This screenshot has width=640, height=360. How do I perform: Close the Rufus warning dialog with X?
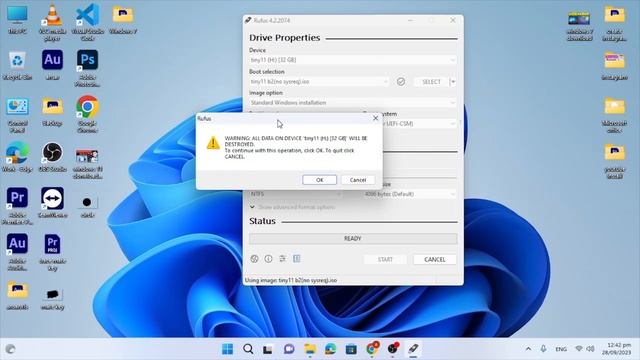tap(376, 118)
